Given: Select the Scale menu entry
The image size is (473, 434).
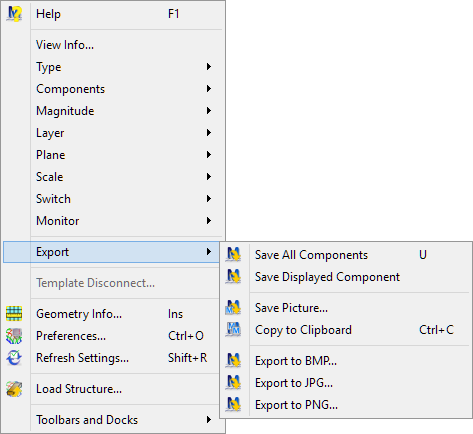Looking at the screenshot, I should point(113,177).
